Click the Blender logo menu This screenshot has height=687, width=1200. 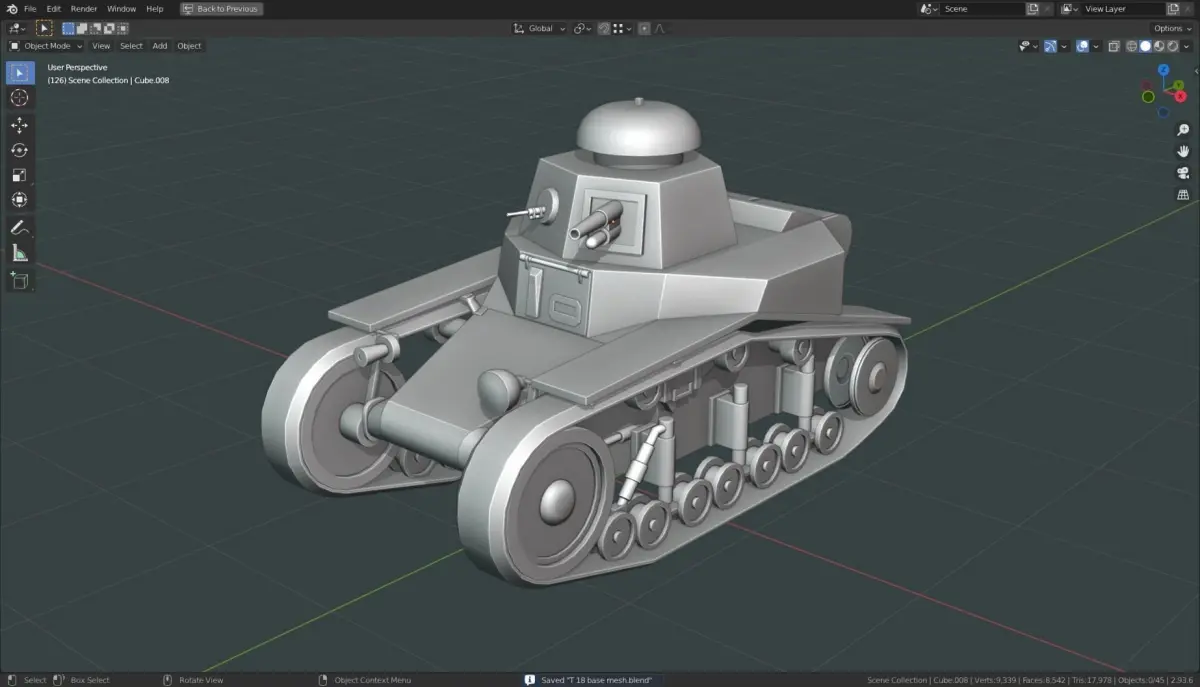click(11, 8)
